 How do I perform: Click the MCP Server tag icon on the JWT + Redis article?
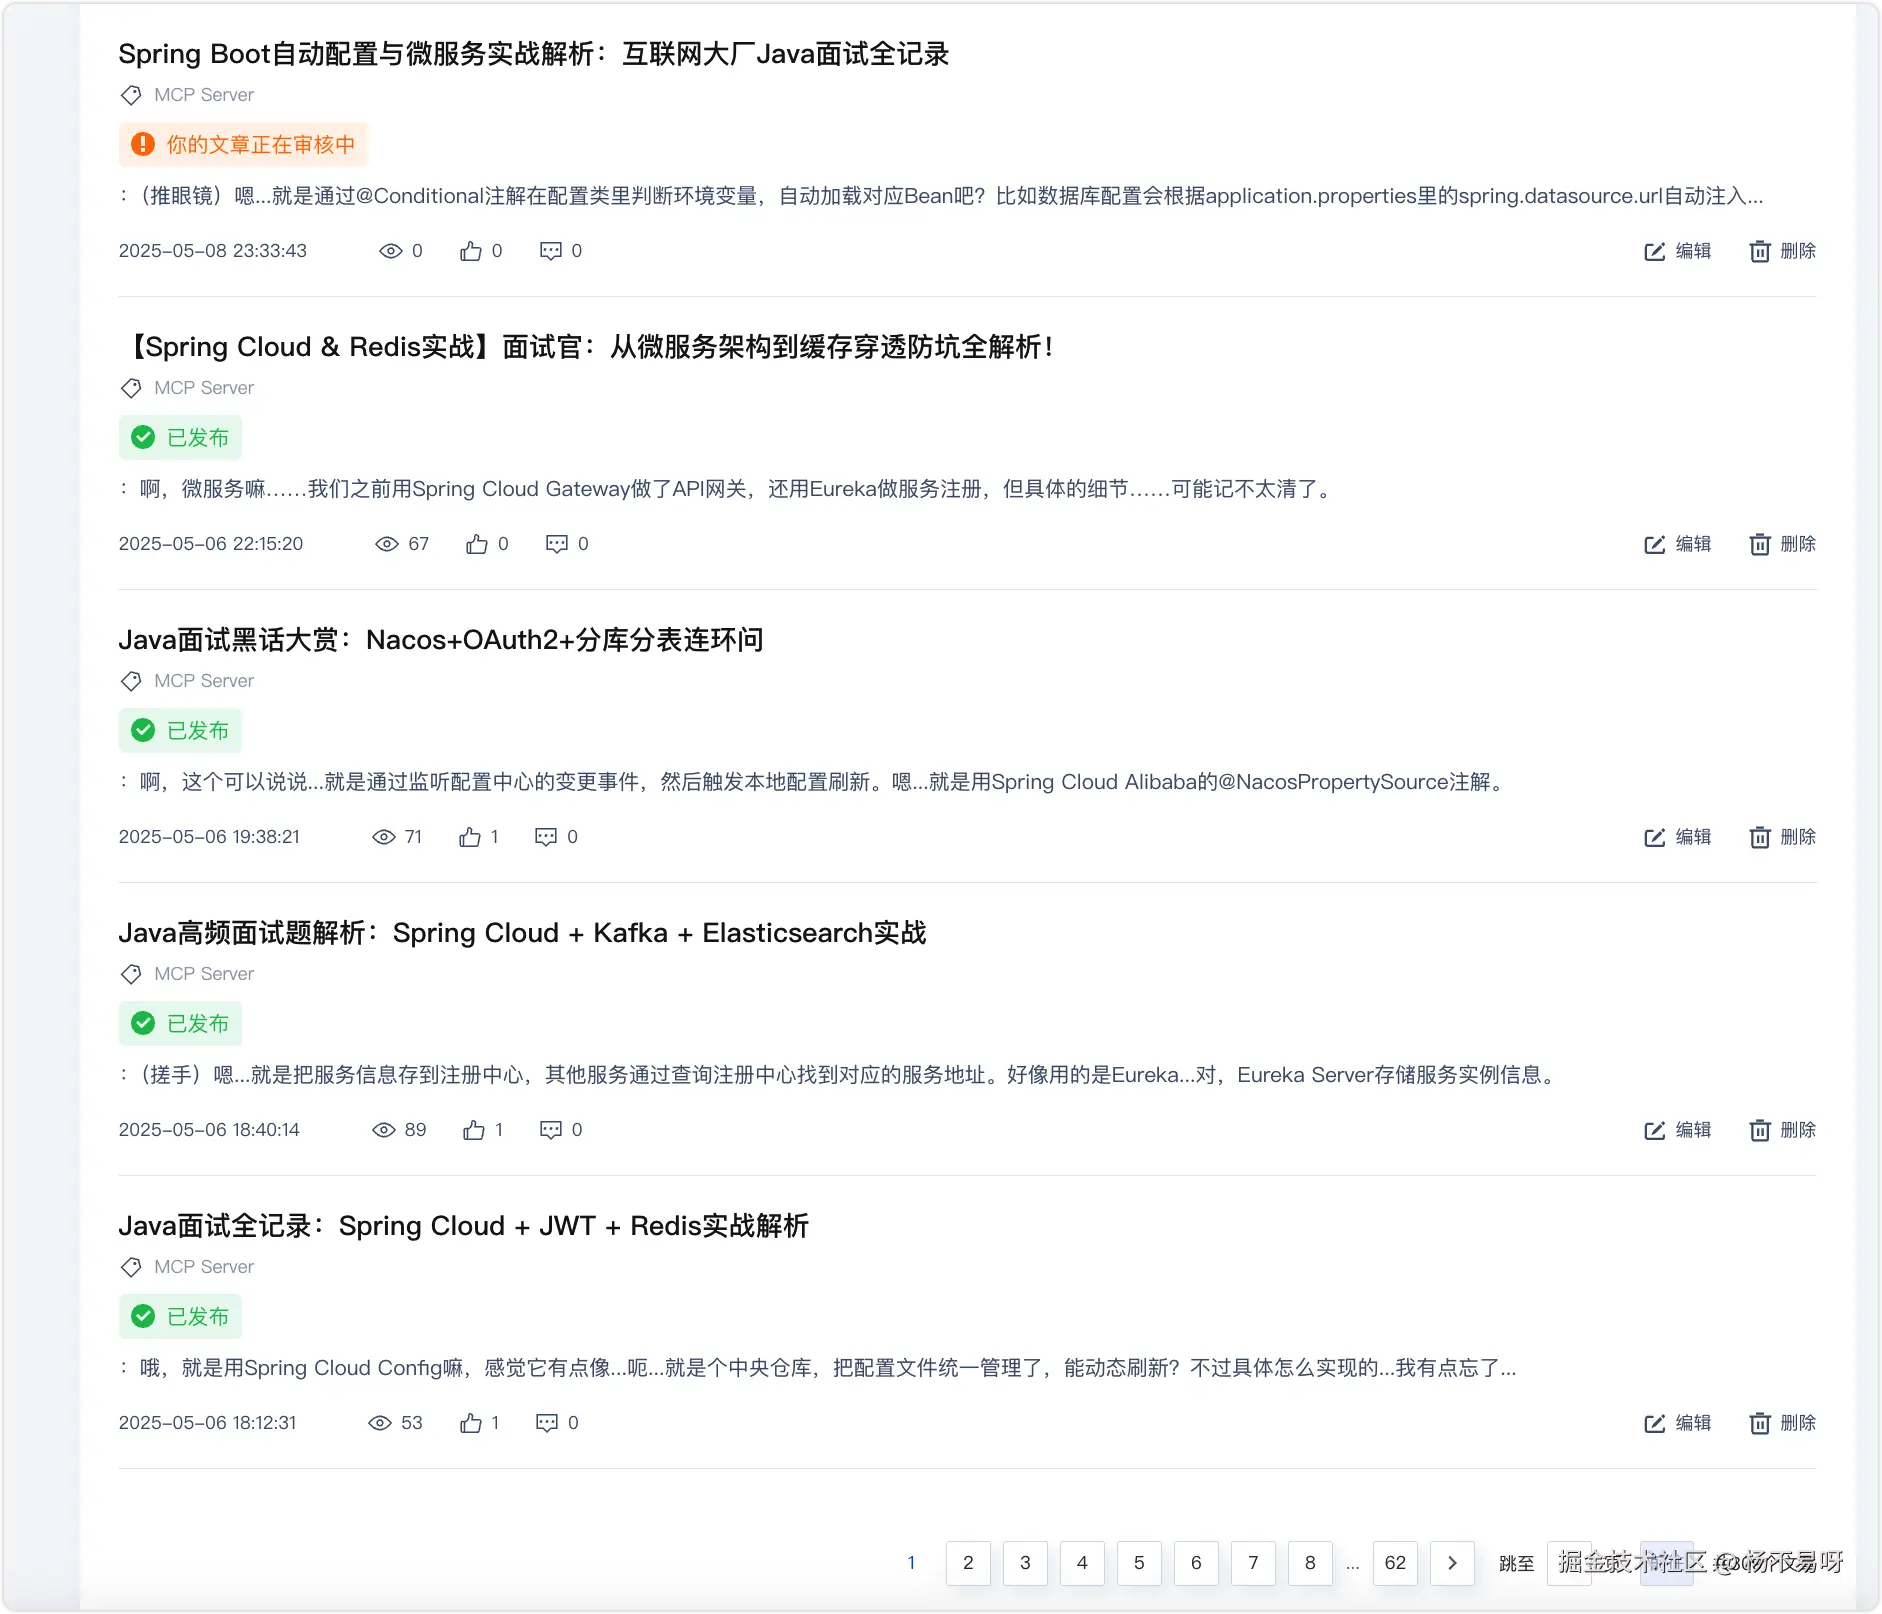point(131,1267)
